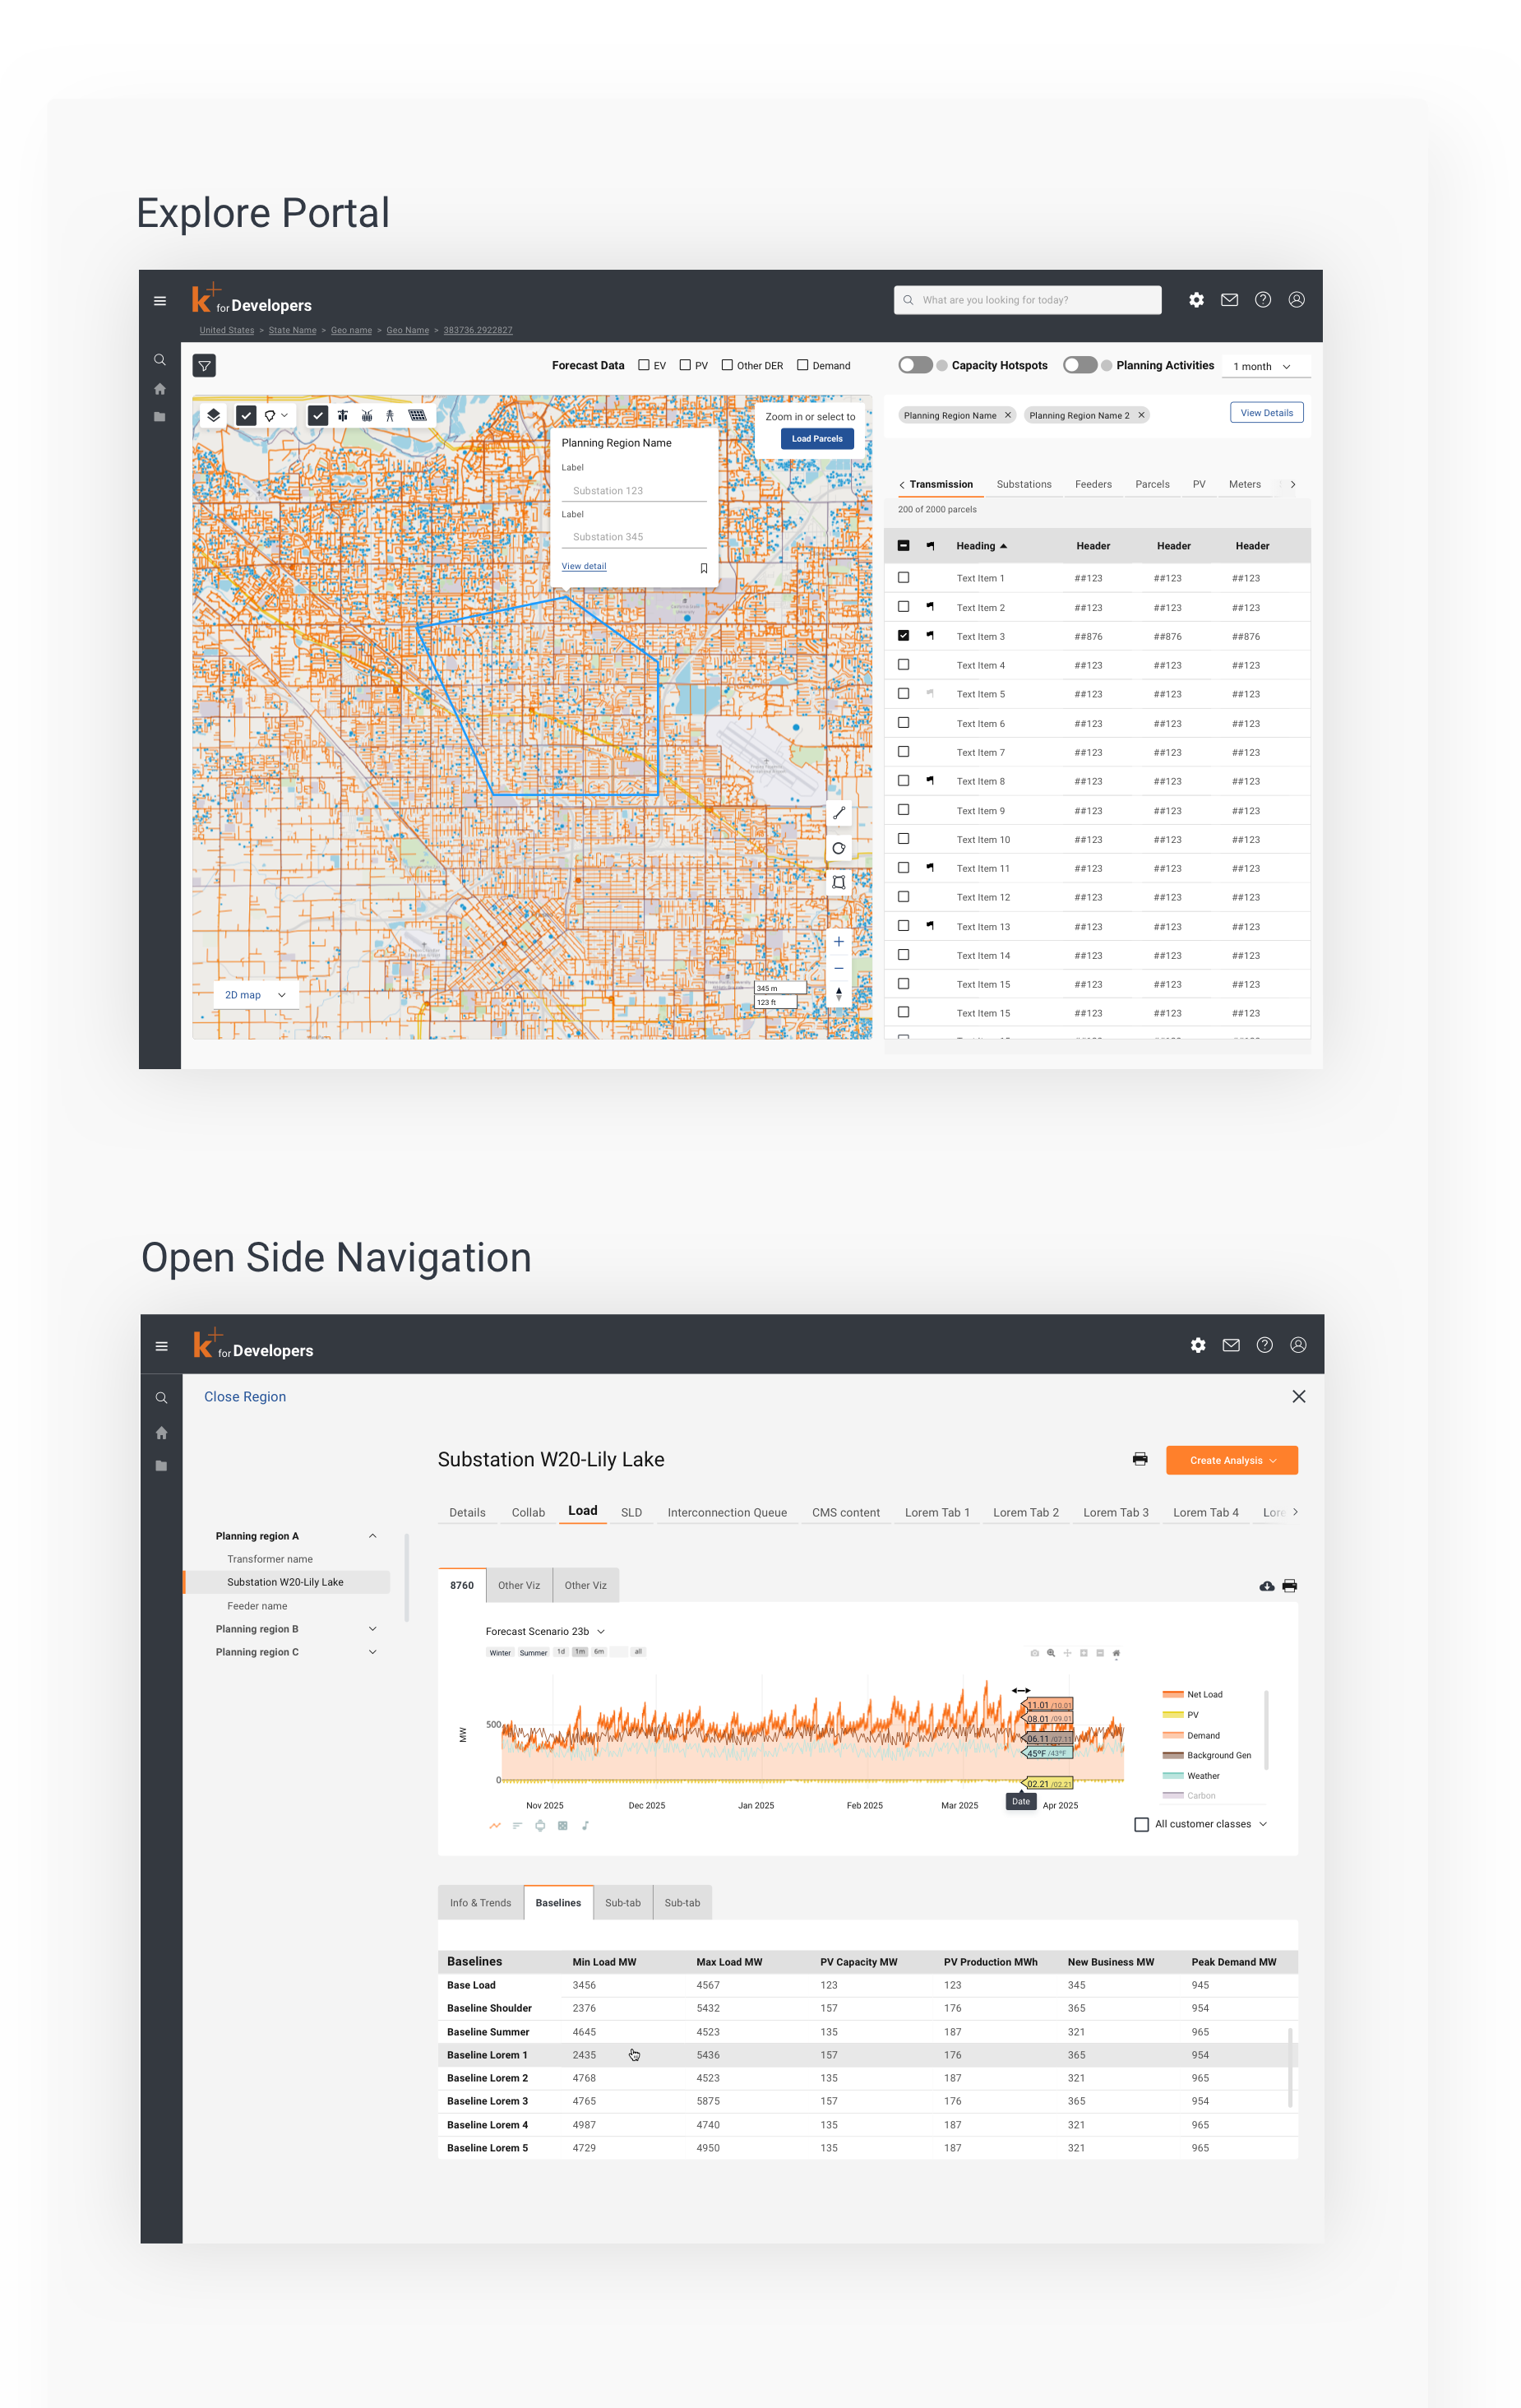The height and width of the screenshot is (2408, 1521).
Task: Click the search field in header
Action: (1027, 300)
